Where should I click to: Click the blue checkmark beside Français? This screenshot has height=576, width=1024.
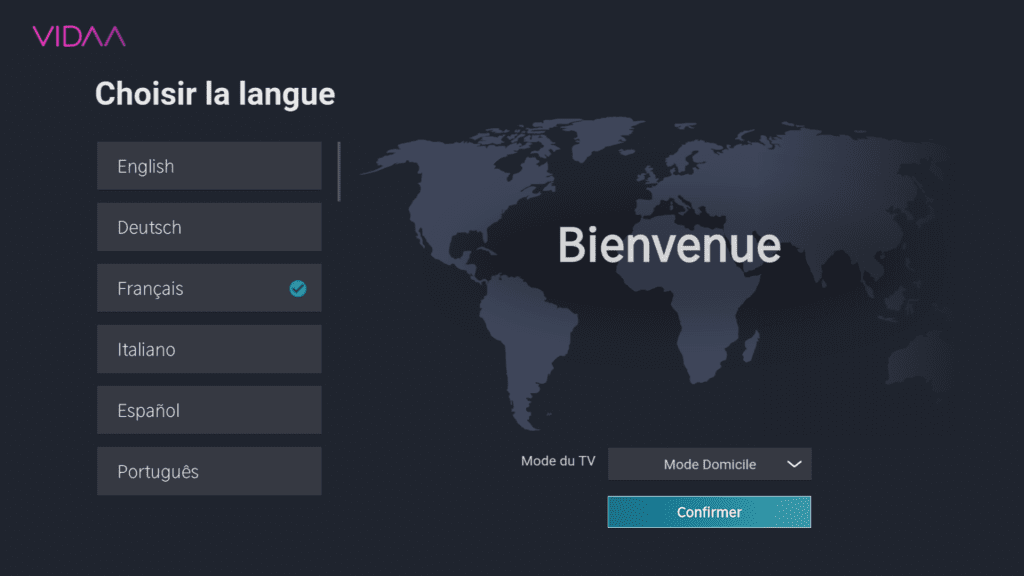coord(297,289)
